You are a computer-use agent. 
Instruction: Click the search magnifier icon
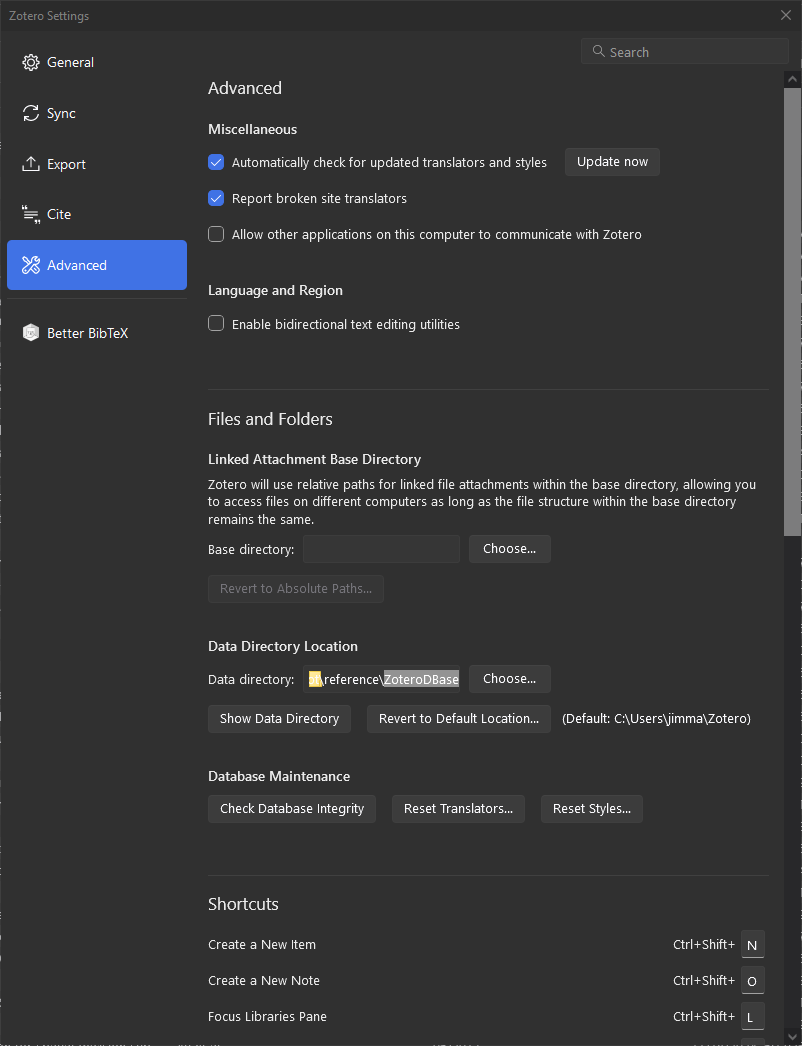tap(598, 51)
